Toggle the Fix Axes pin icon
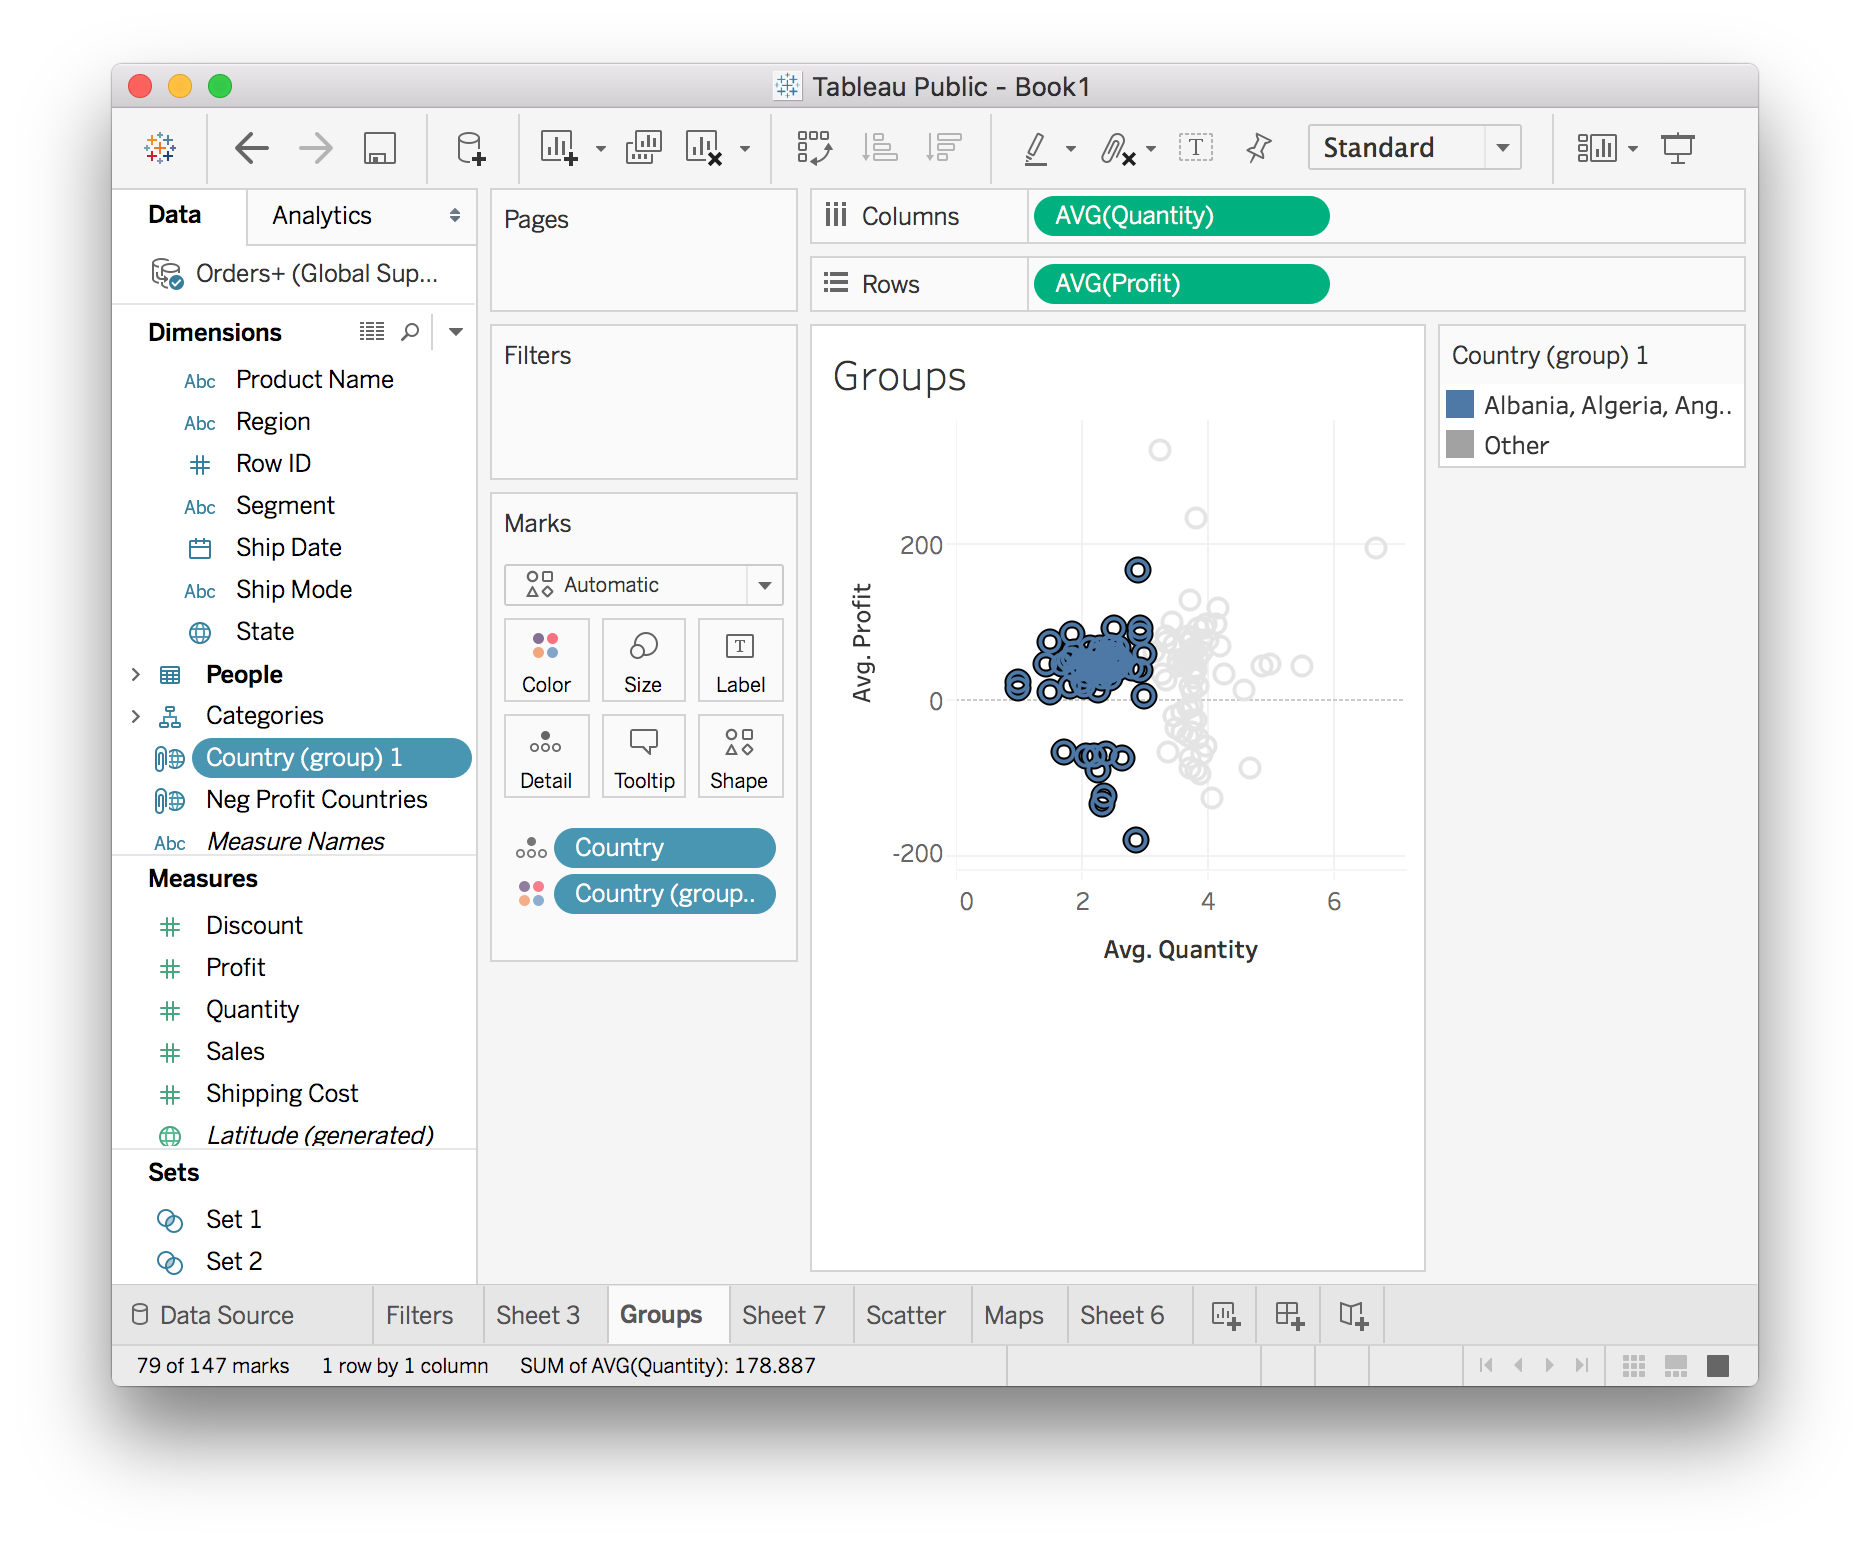1870x1546 pixels. 1258,148
